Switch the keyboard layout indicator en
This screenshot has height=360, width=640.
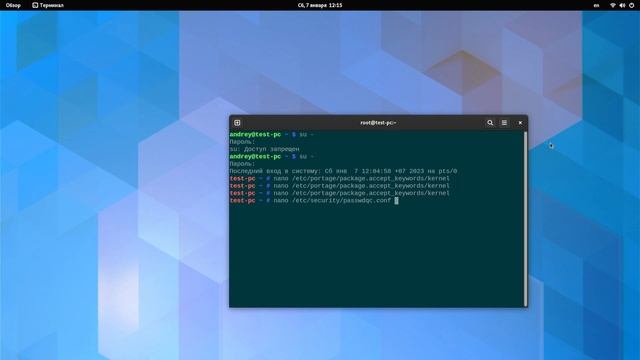(x=596, y=5)
